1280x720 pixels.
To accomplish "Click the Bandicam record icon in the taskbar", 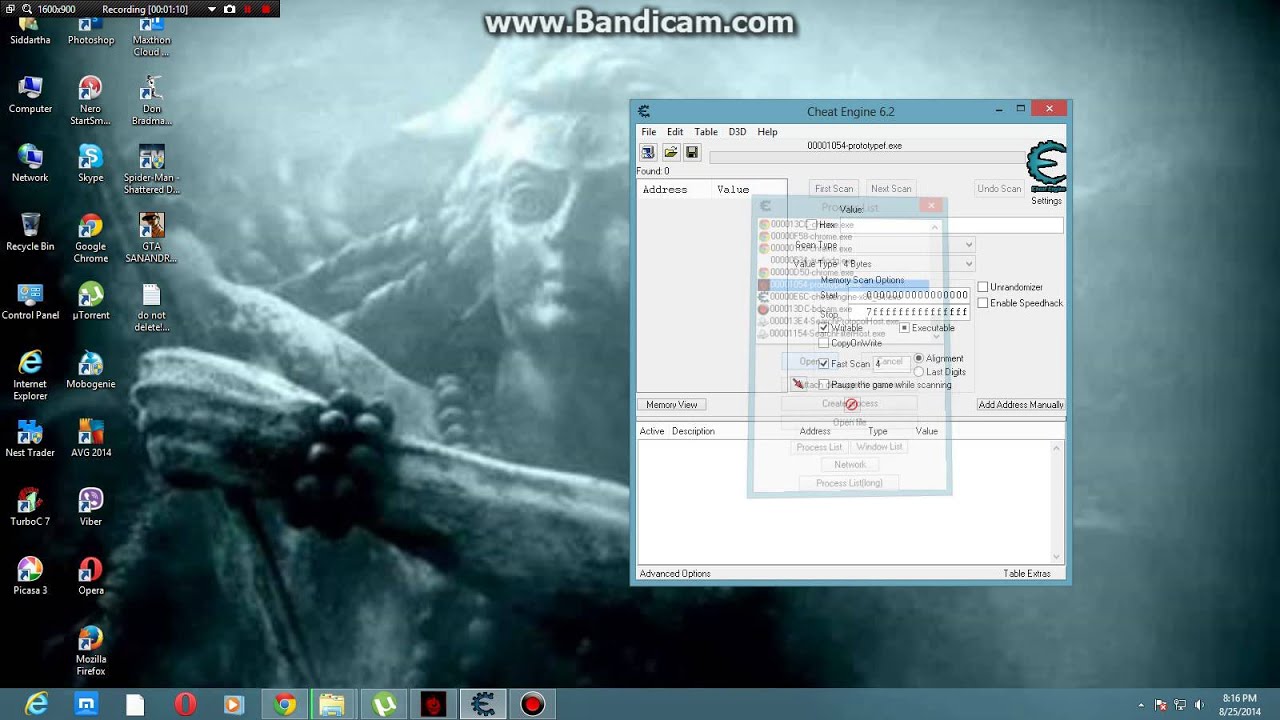I will tap(532, 704).
